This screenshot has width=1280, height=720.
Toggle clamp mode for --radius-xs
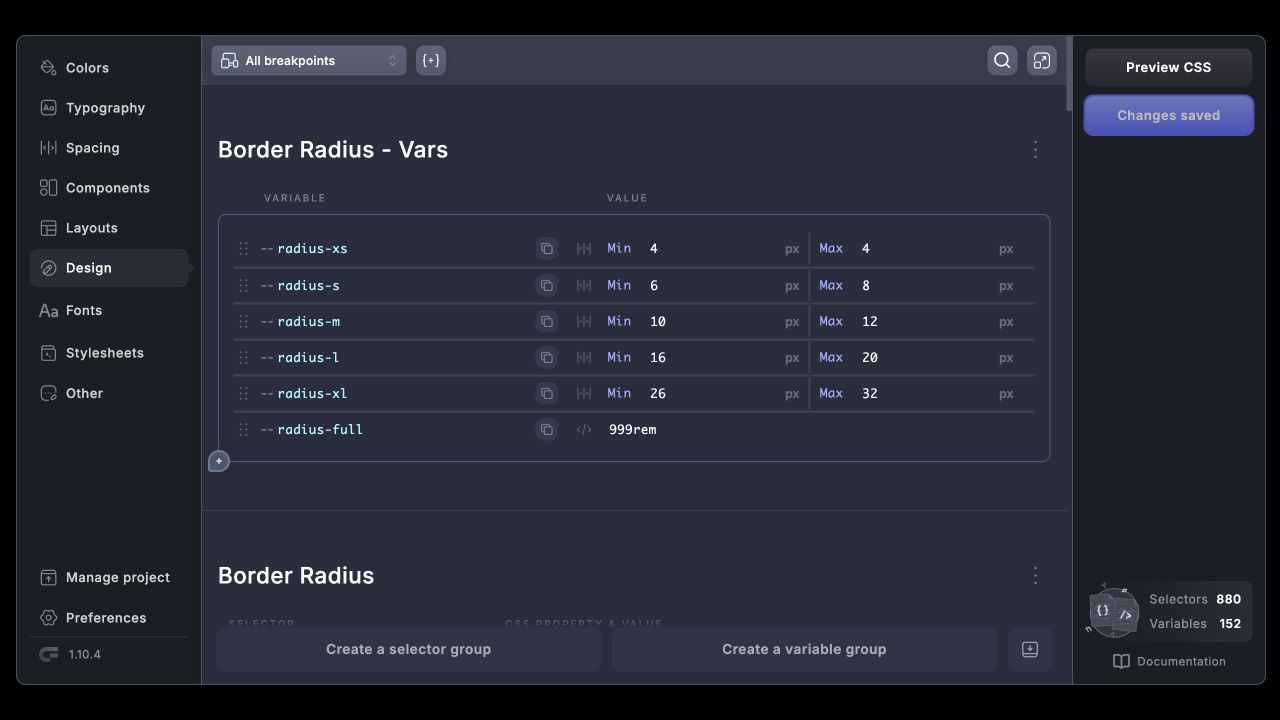(584, 249)
